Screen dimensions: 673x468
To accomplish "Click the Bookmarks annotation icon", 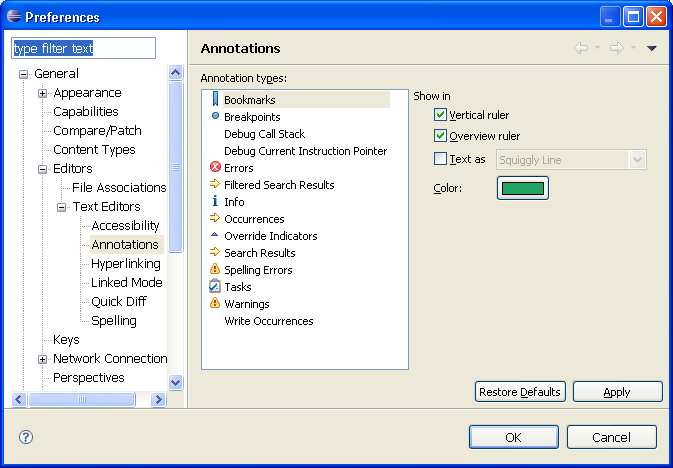I will [215, 99].
